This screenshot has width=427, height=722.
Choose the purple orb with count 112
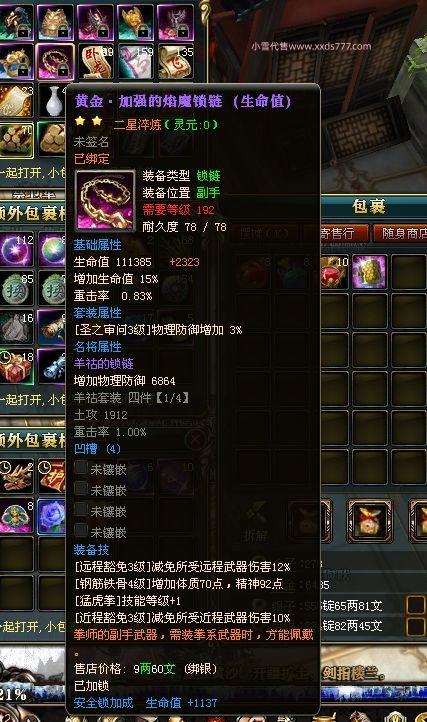pyautogui.click(x=17, y=249)
